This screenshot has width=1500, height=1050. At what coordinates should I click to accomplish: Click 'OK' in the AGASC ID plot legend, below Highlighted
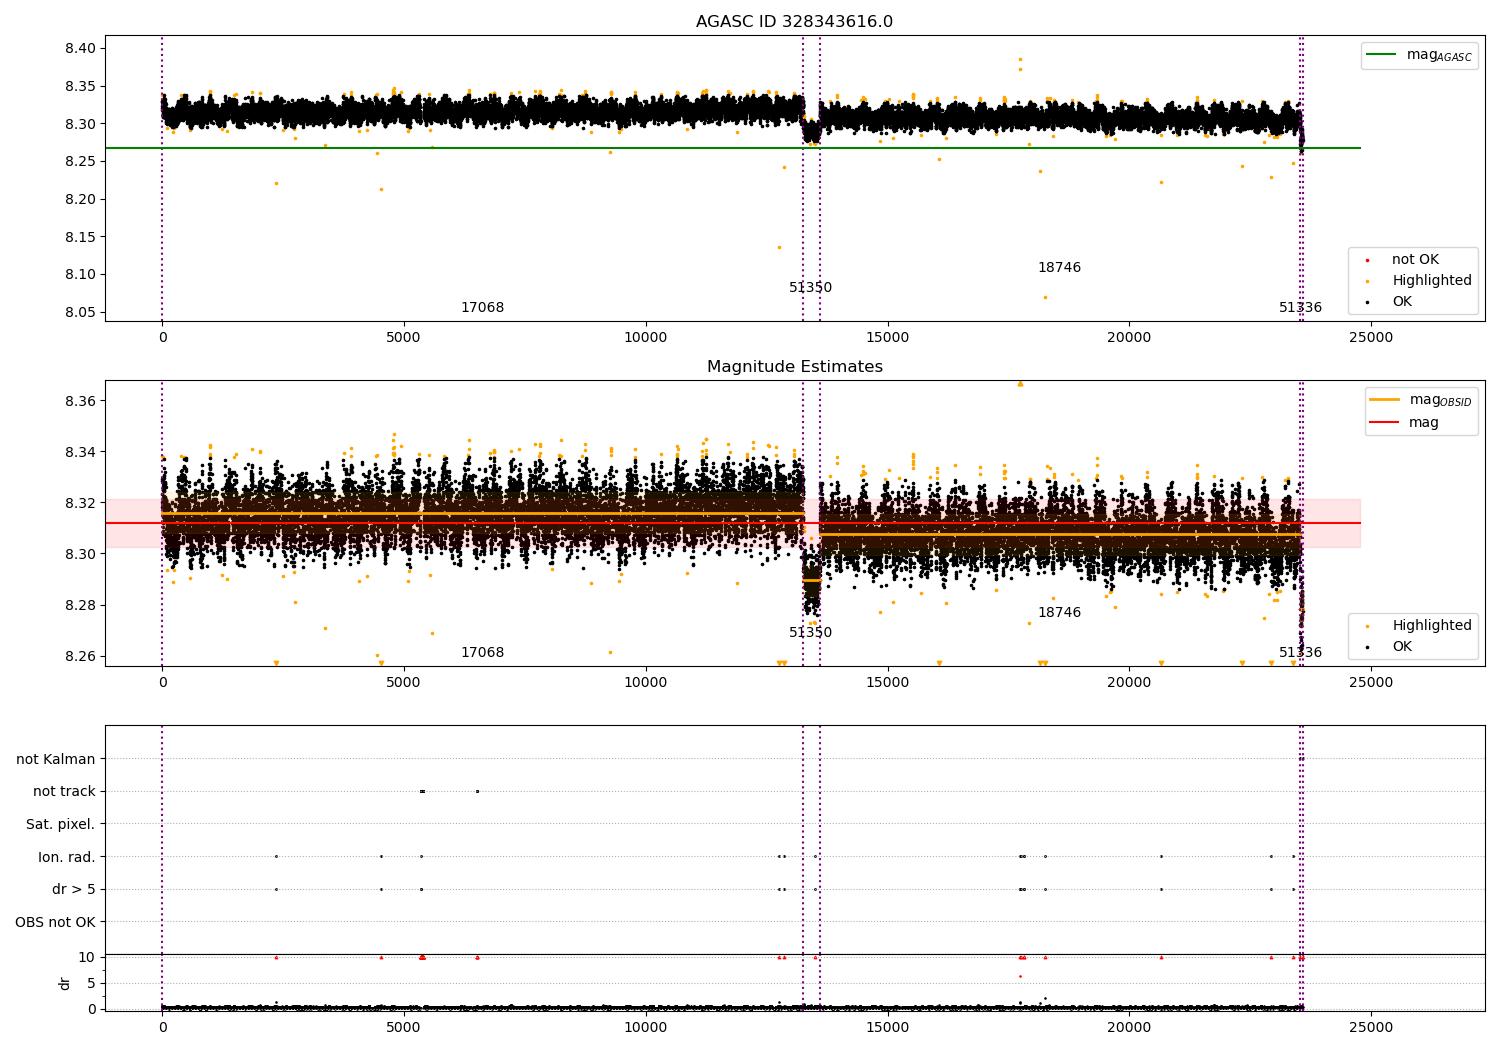pyautogui.click(x=1402, y=302)
